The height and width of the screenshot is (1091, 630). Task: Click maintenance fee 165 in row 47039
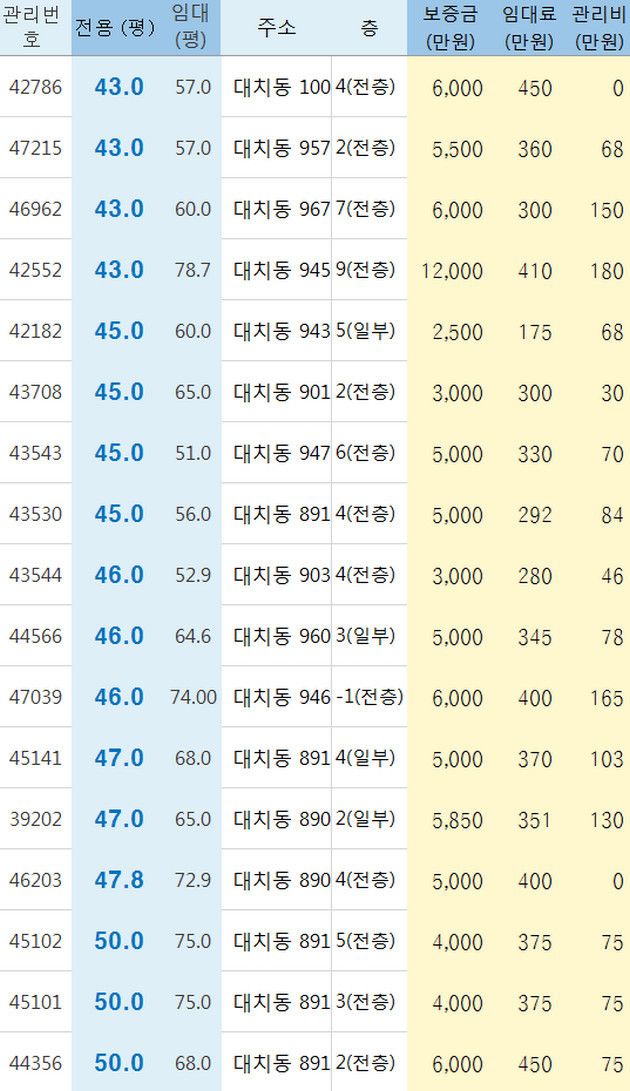[606, 698]
